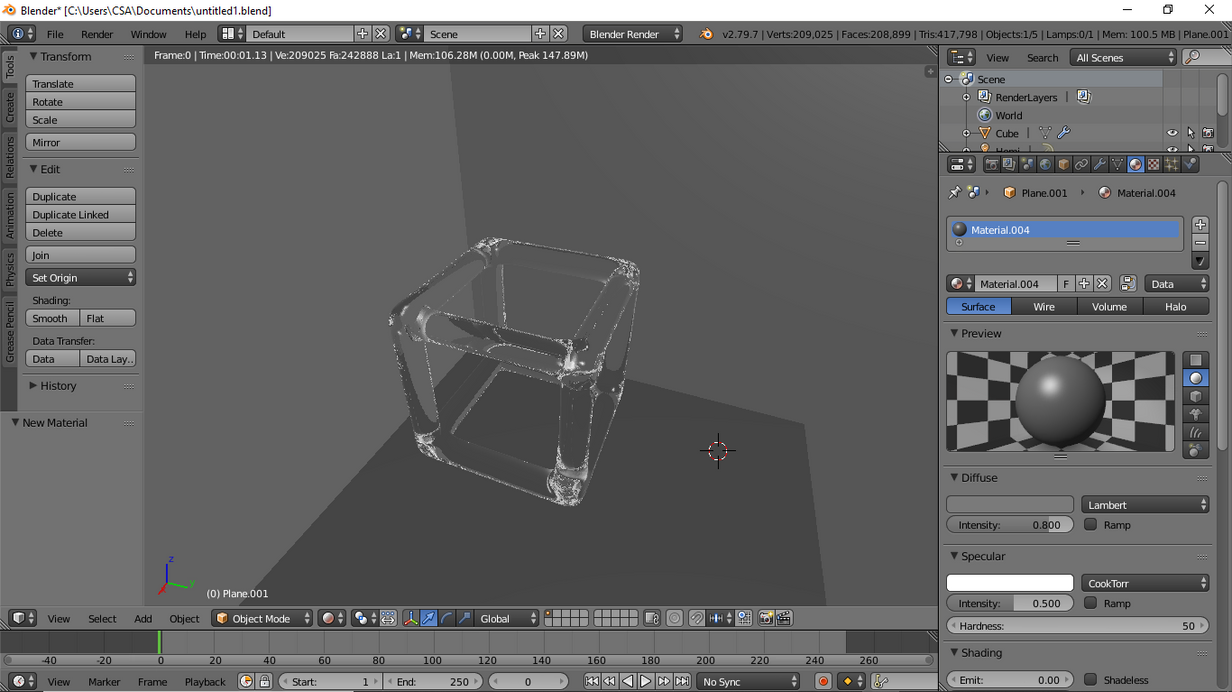
Task: Open the Render menu
Action: [97, 34]
